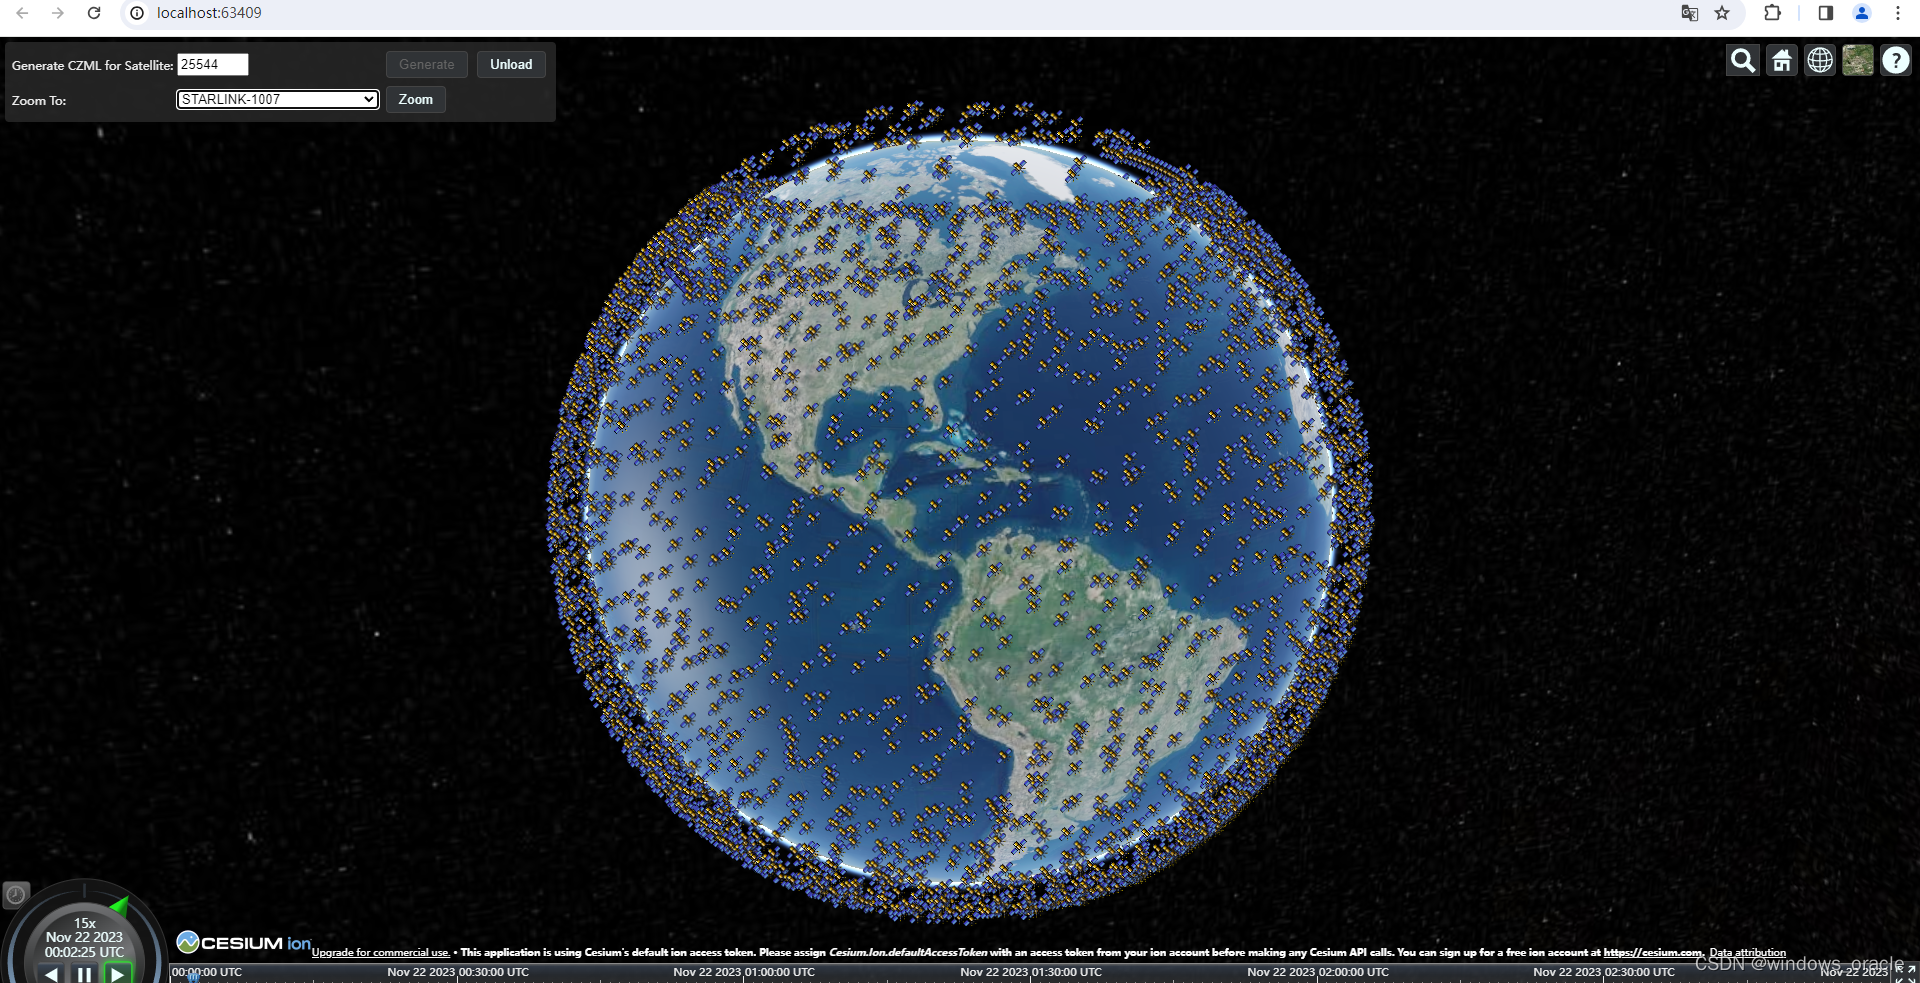Click the 15x speed readout

point(85,923)
